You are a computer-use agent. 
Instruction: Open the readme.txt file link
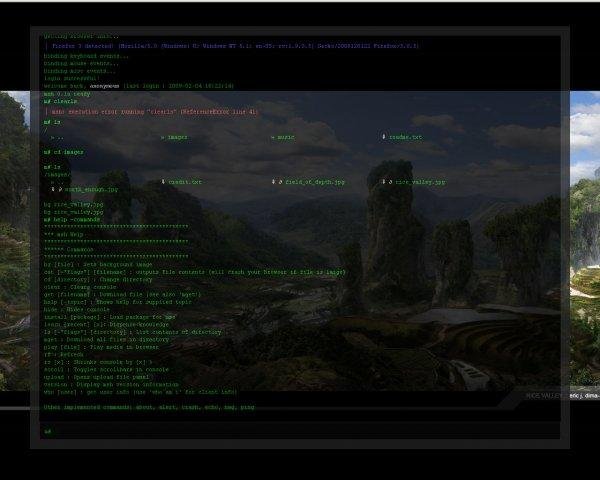(x=406, y=137)
